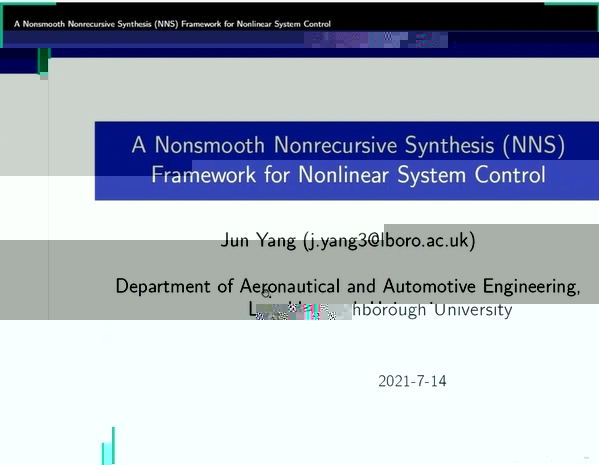Image resolution: width=599 pixels, height=465 pixels.
Task: Click the 'hborough University' text
Action: (x=432, y=310)
